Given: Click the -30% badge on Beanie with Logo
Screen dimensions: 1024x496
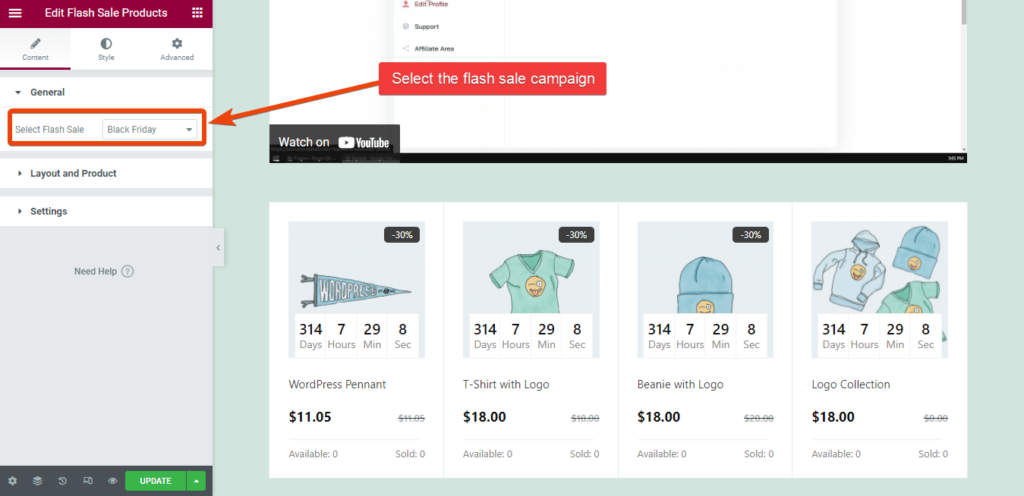Looking at the screenshot, I should point(750,235).
